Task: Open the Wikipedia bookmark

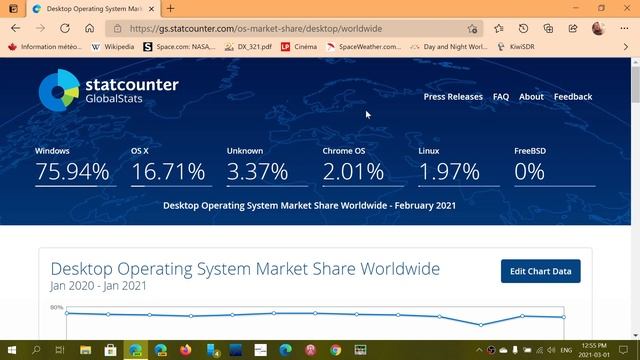Action: (113, 47)
